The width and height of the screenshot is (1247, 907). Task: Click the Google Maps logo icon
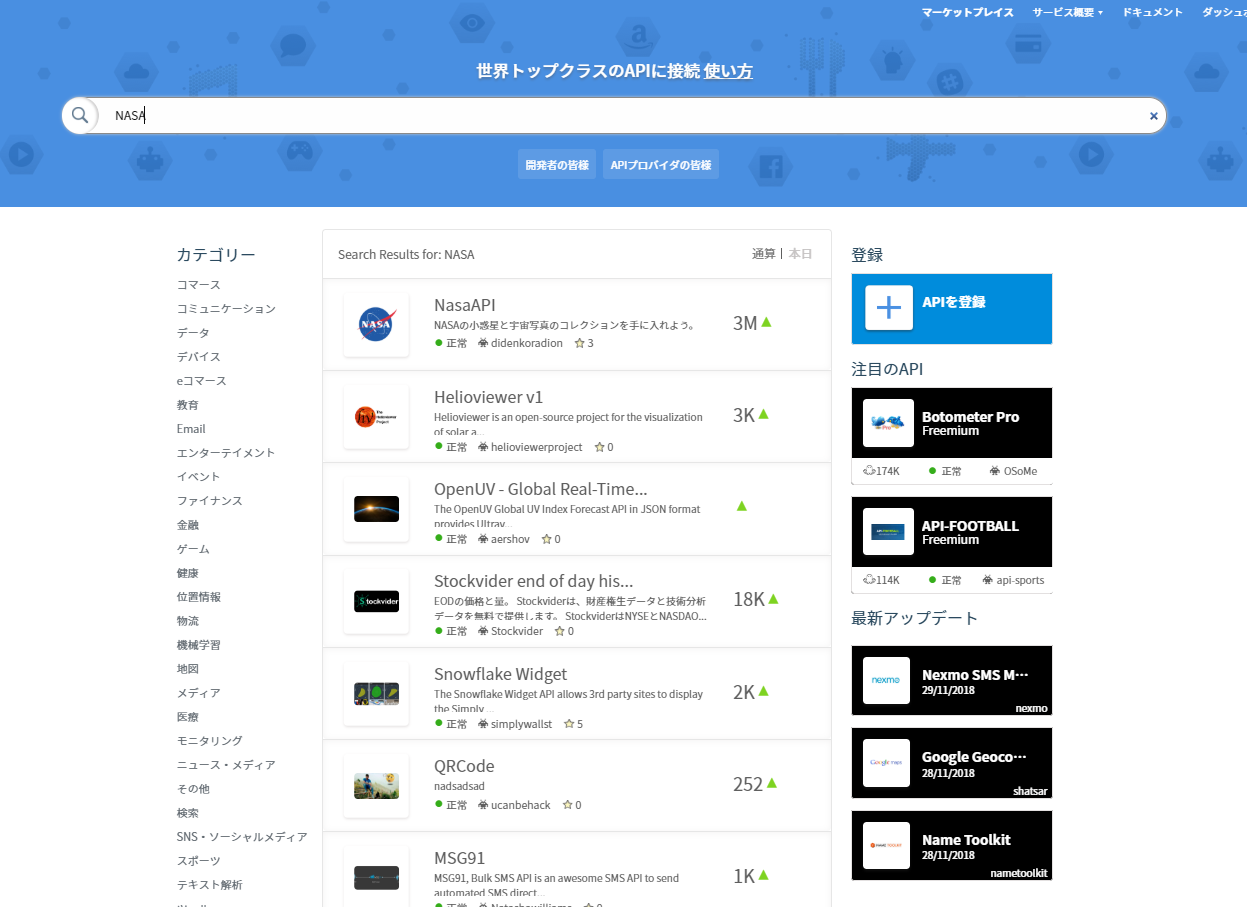click(887, 763)
